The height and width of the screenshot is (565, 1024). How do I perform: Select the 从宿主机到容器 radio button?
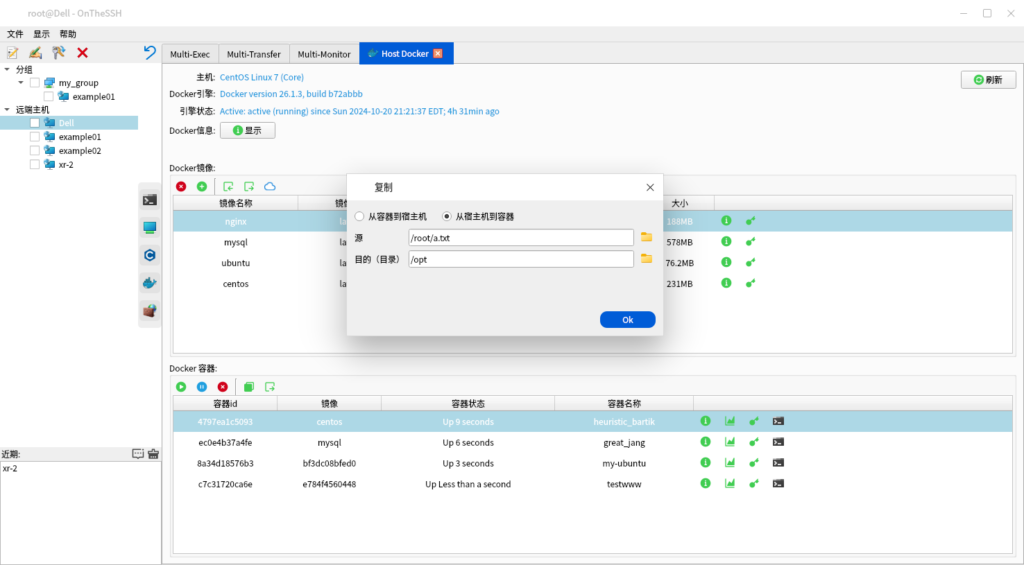point(447,216)
